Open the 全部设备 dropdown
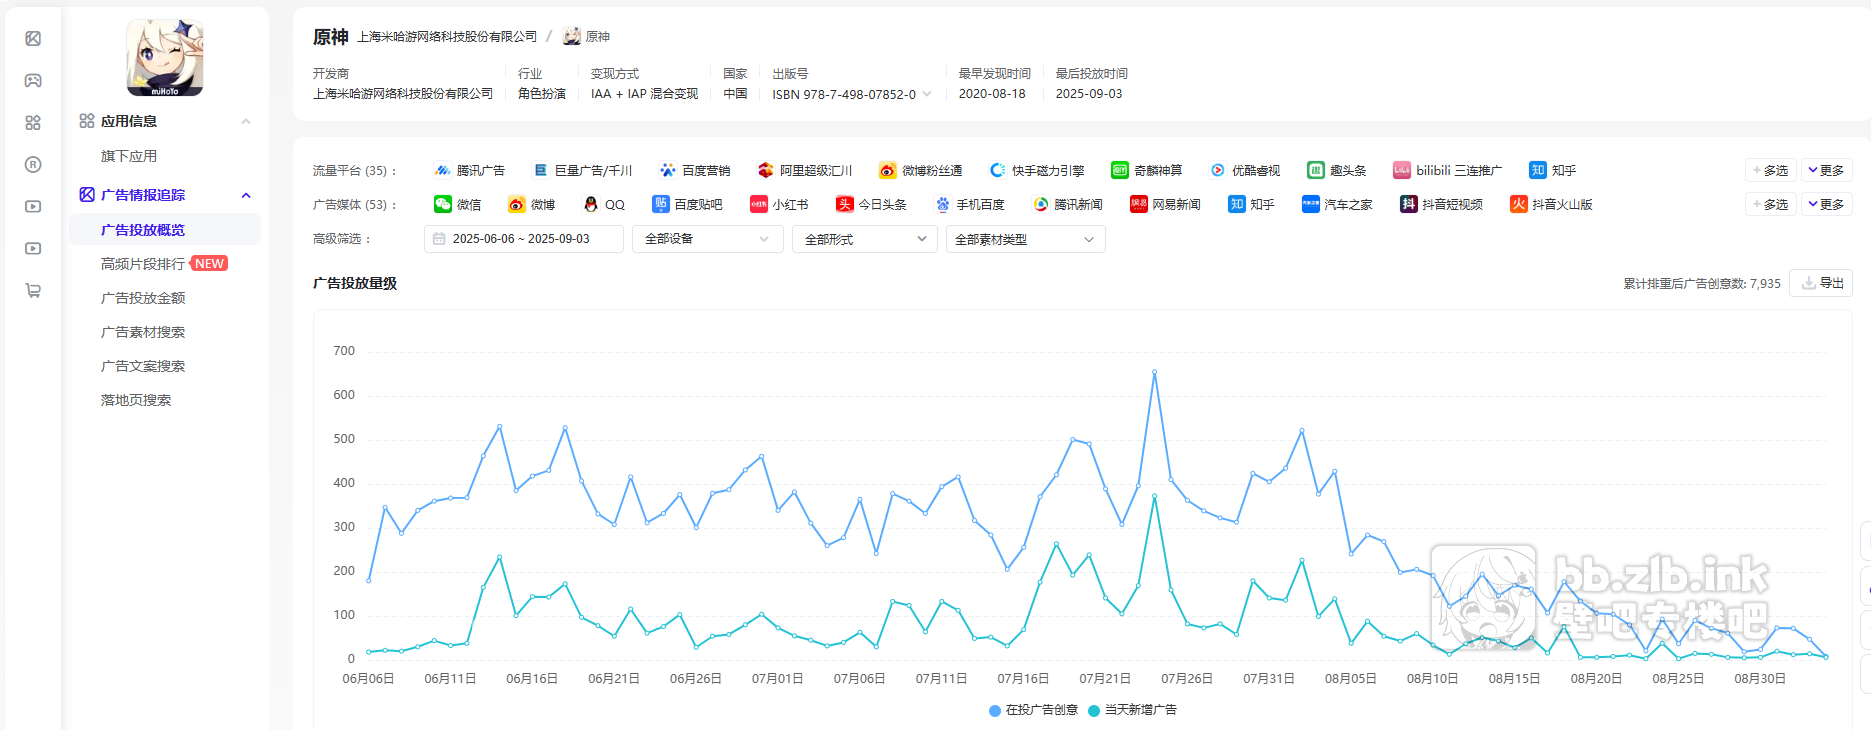The height and width of the screenshot is (730, 1871). point(707,239)
